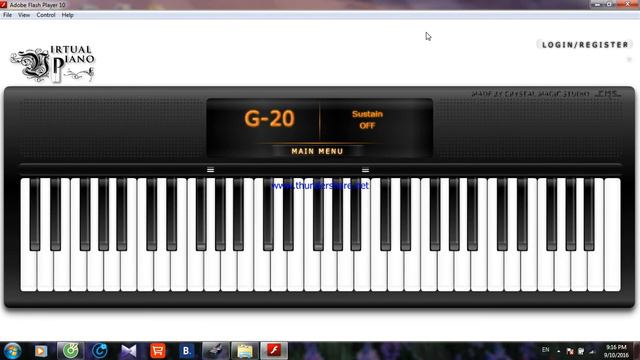Click the Adobe Flash Player title bar icon
The image size is (640, 360).
point(4,5)
